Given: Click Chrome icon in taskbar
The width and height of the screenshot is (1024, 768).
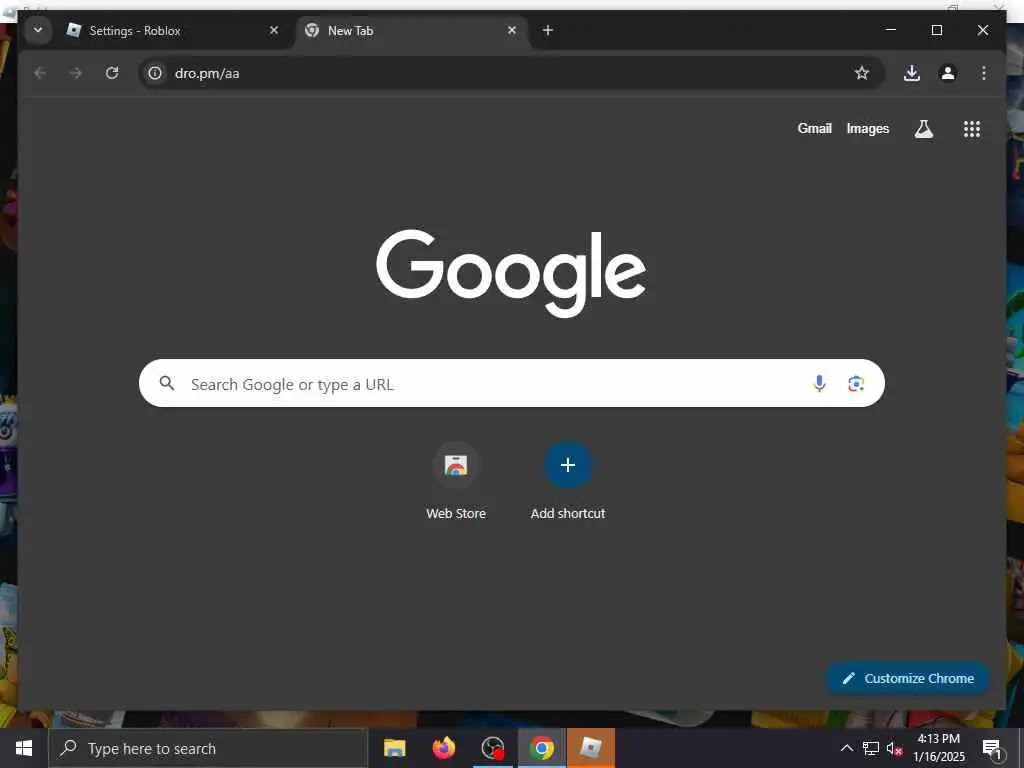Looking at the screenshot, I should coord(542,748).
